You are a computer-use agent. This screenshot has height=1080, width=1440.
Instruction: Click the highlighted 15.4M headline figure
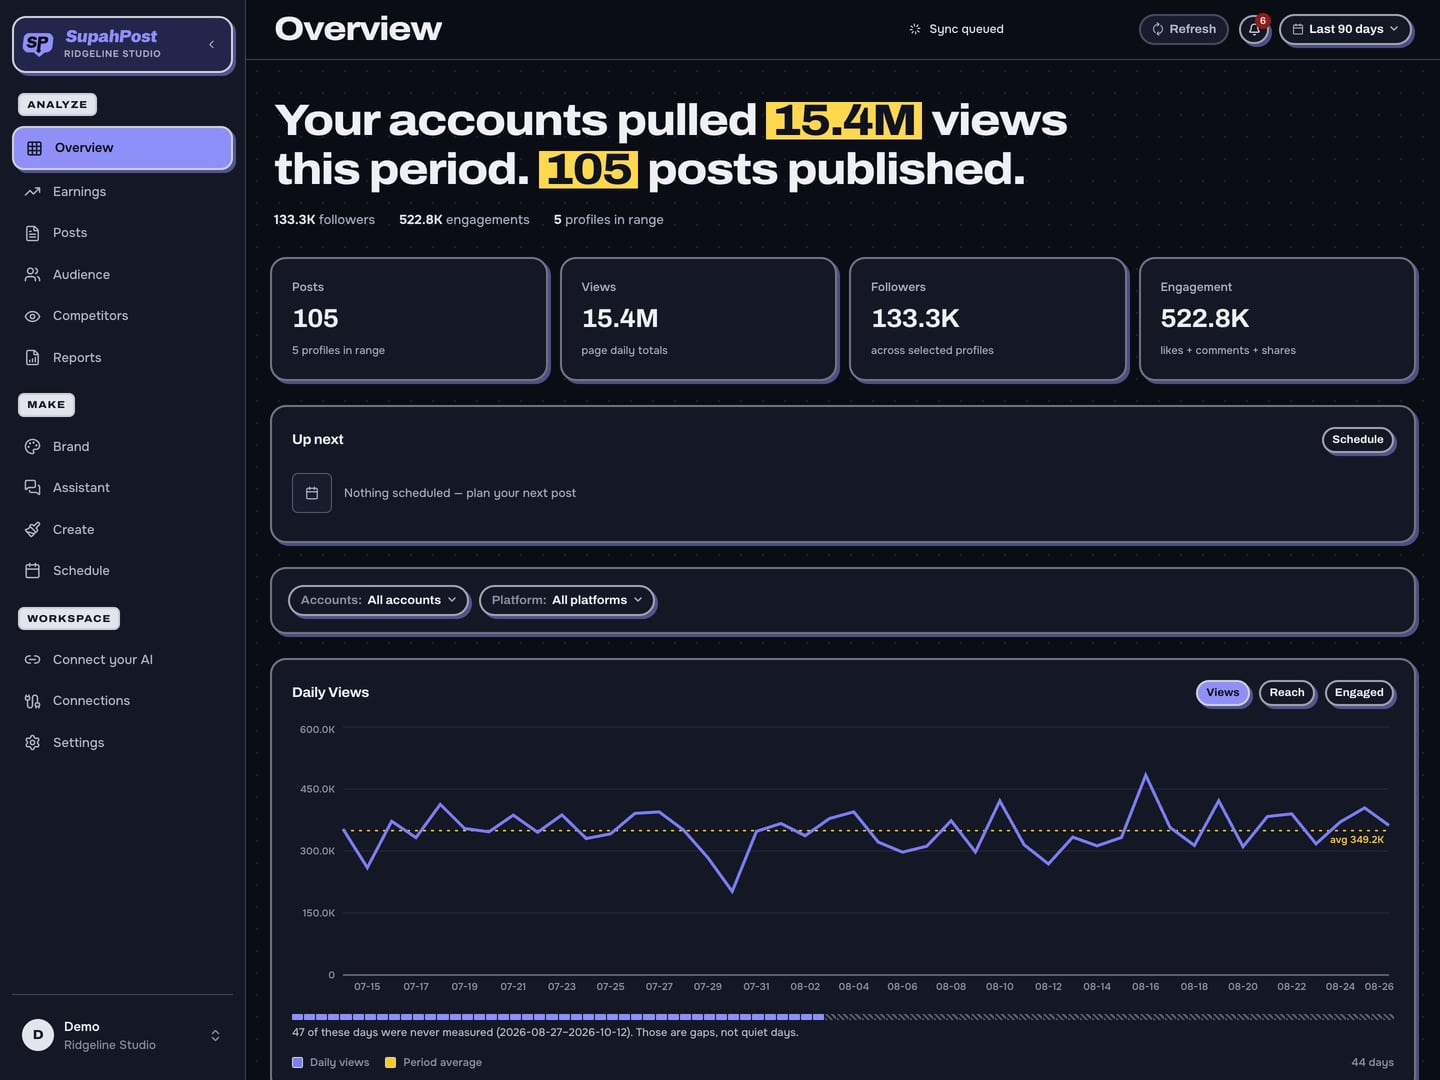(844, 121)
